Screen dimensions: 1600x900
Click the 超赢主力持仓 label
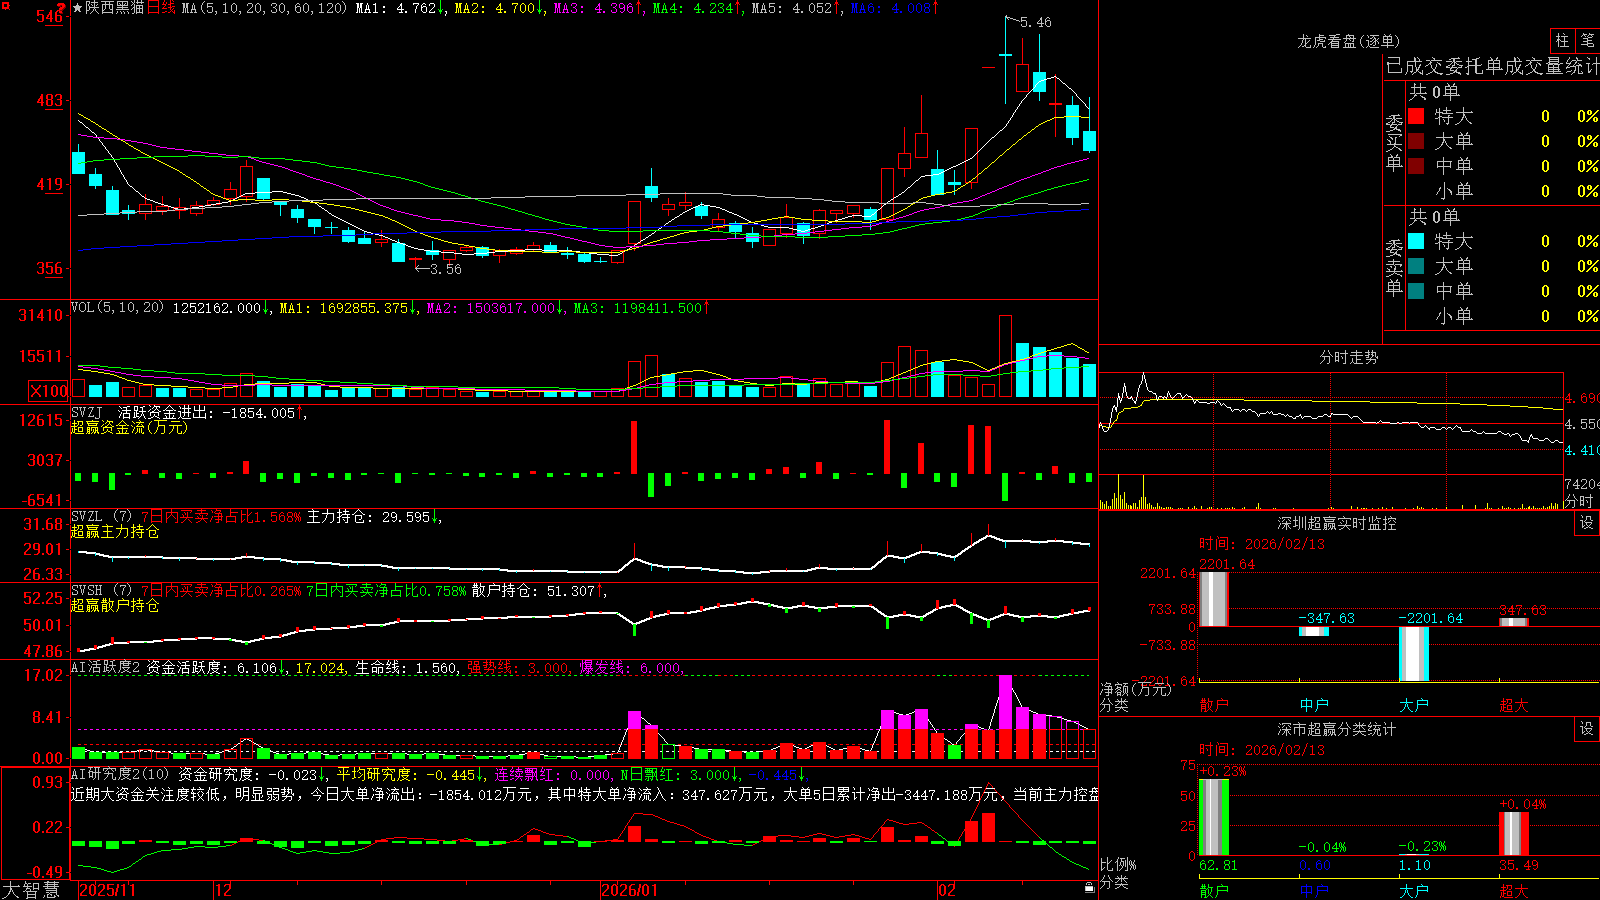click(115, 531)
